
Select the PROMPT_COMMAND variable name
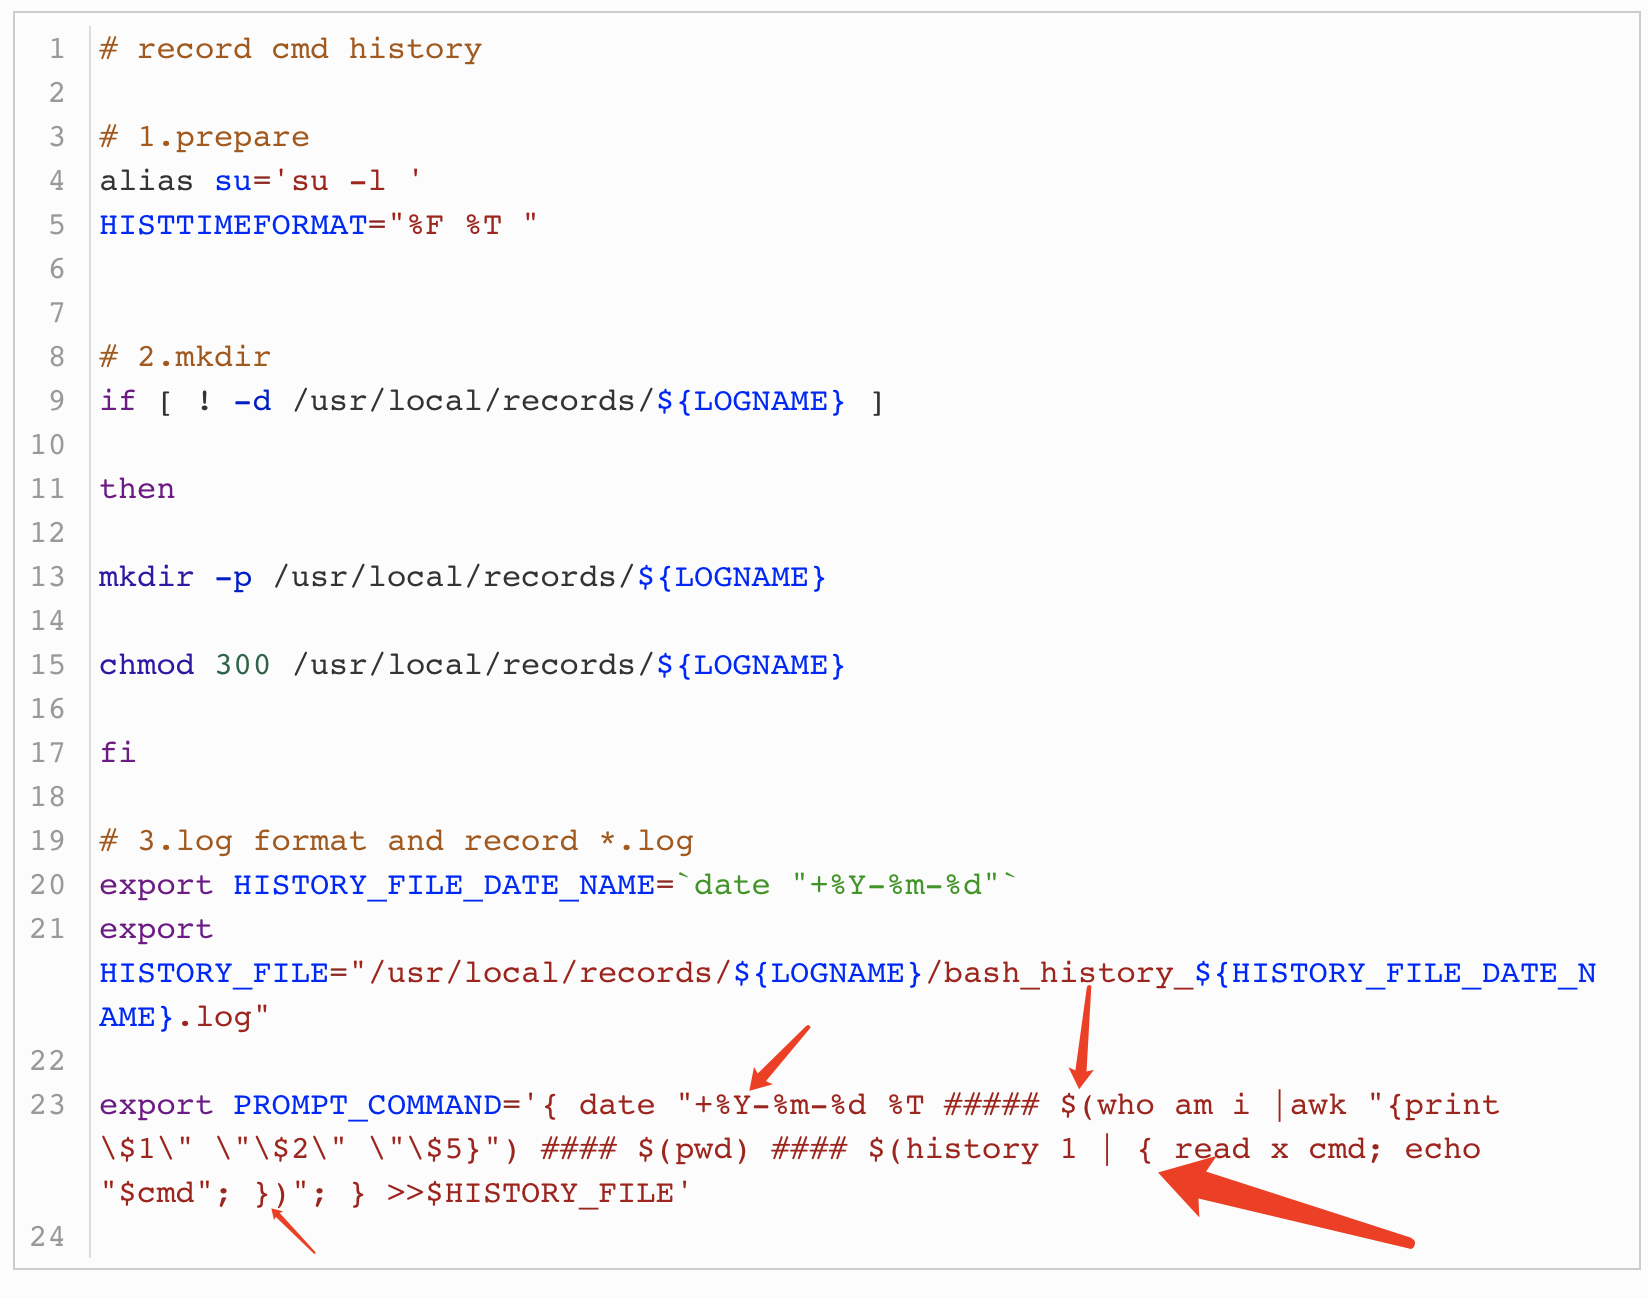tap(367, 1105)
